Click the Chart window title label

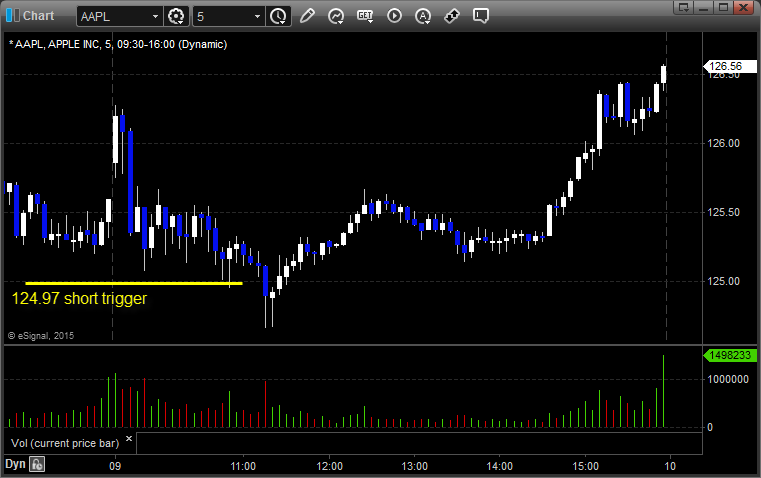tap(39, 16)
